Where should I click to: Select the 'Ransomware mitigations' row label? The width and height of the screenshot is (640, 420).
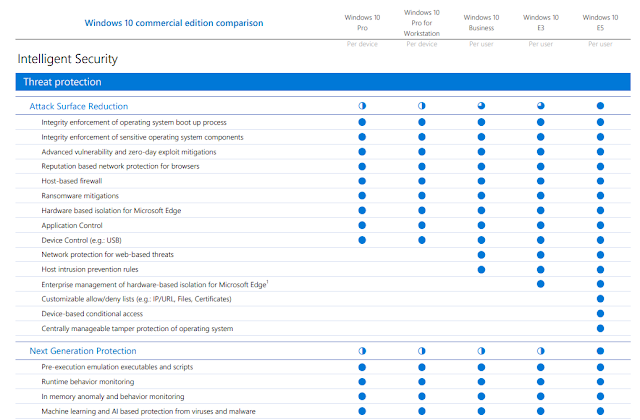(x=80, y=196)
